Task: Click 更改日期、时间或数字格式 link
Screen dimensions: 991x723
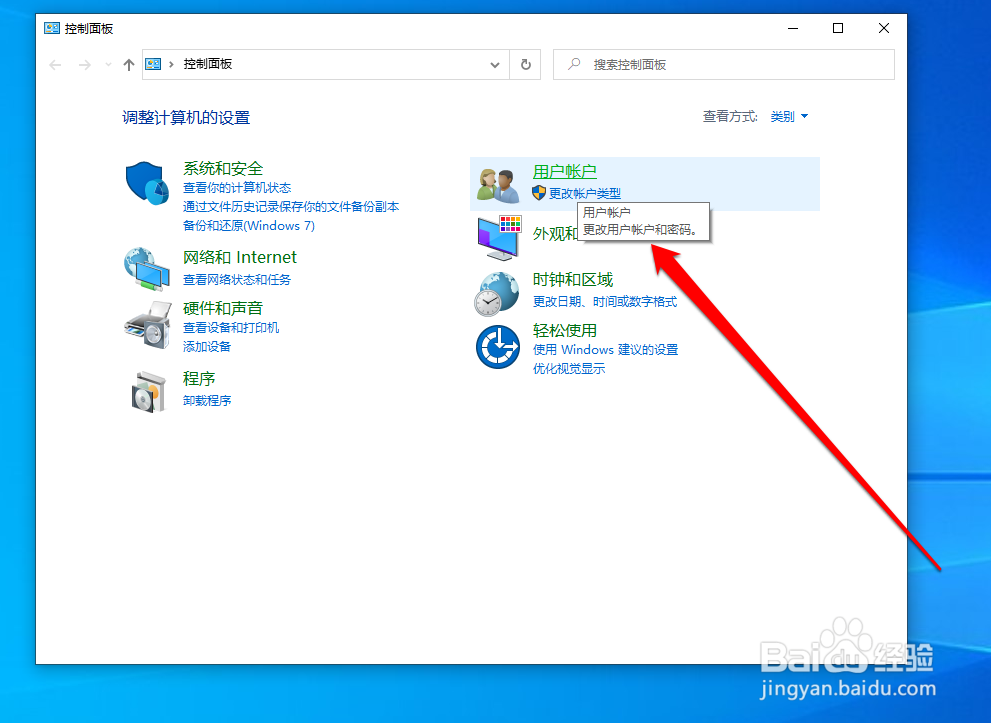Action: tap(605, 301)
